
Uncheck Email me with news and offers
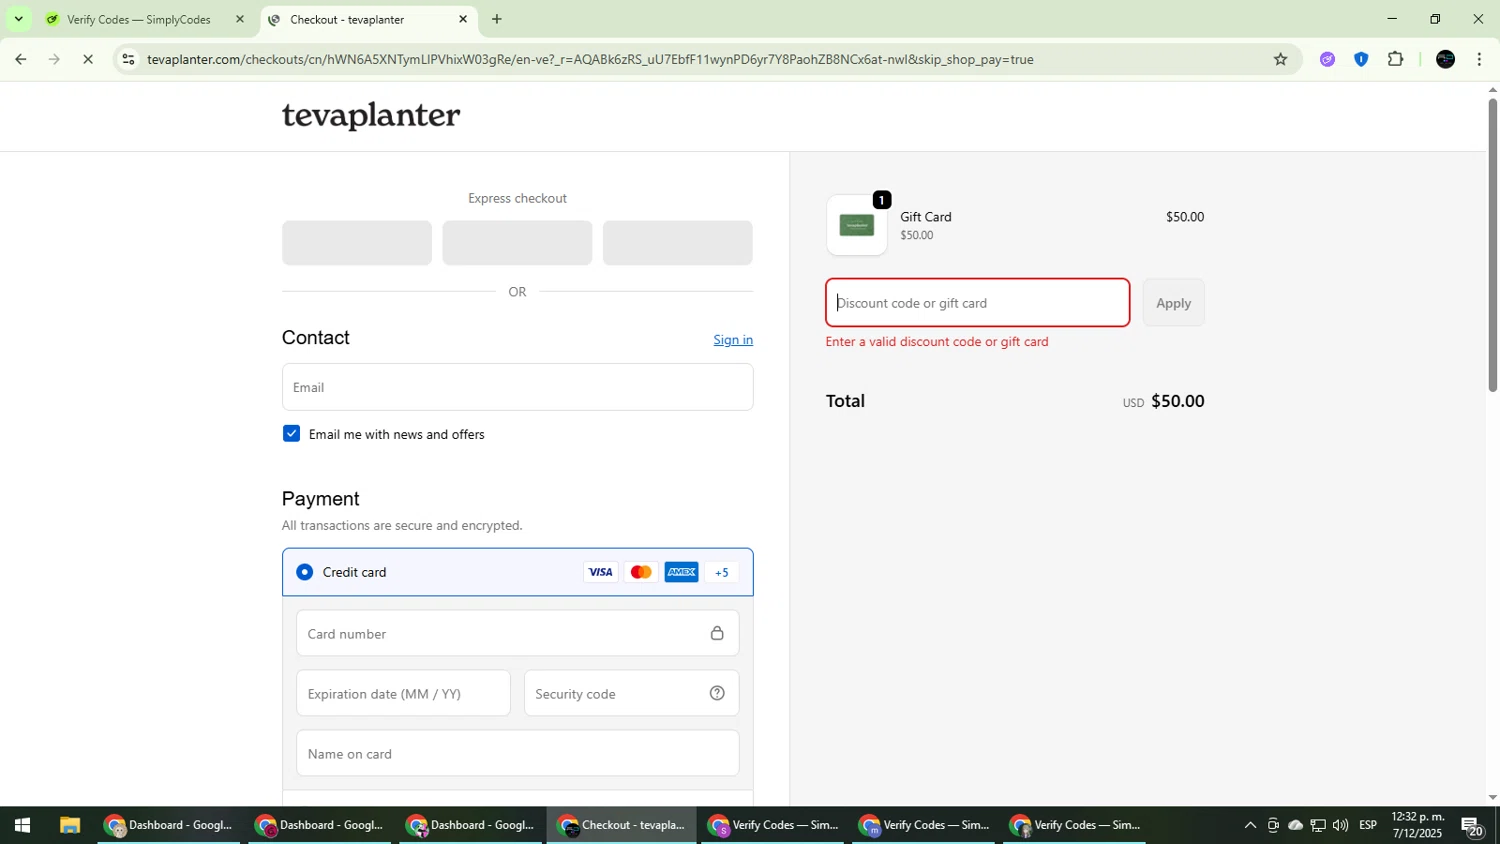tap(291, 433)
